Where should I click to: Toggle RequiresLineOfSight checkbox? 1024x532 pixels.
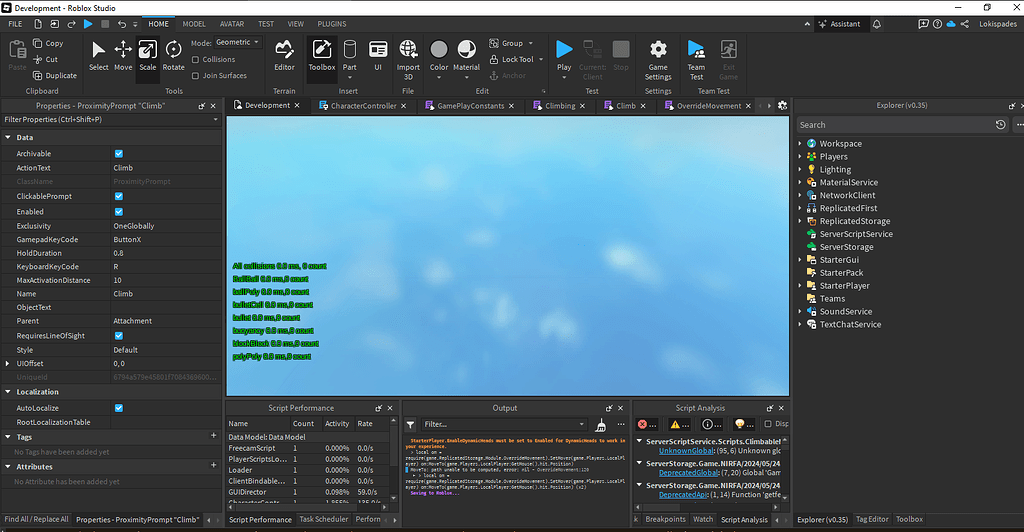pyautogui.click(x=119, y=336)
